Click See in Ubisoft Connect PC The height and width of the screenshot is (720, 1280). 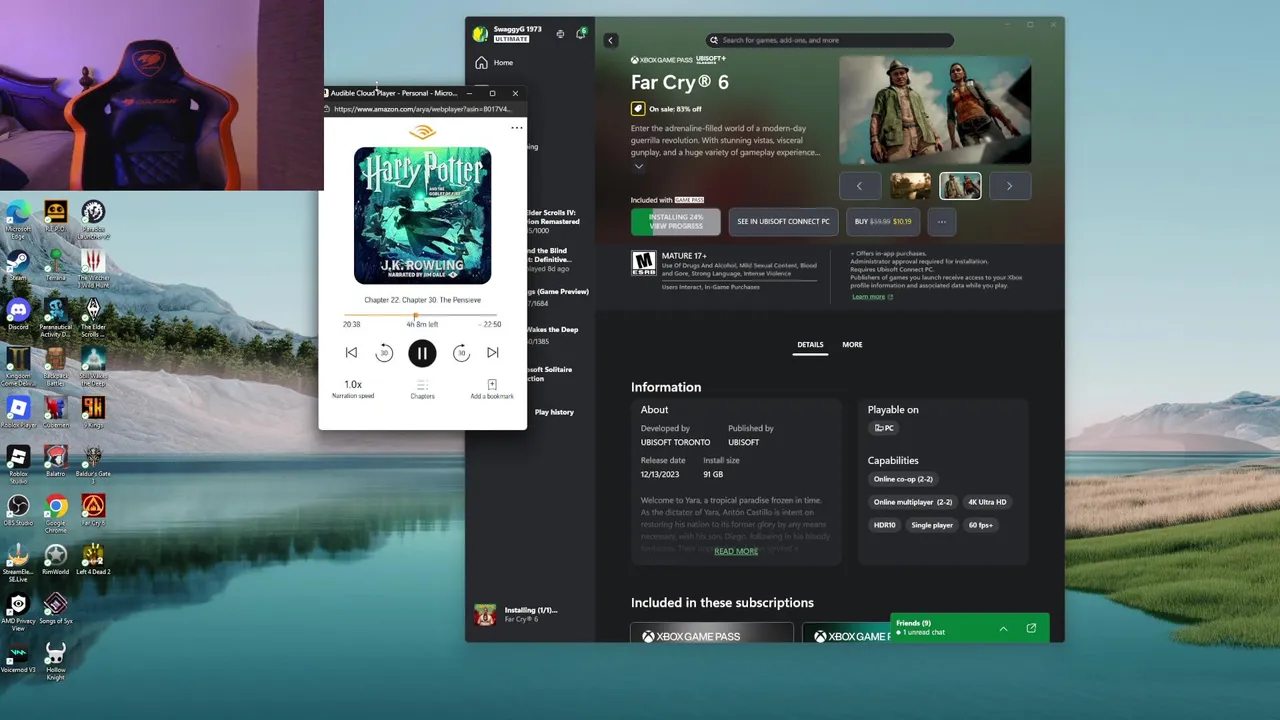pyautogui.click(x=783, y=221)
